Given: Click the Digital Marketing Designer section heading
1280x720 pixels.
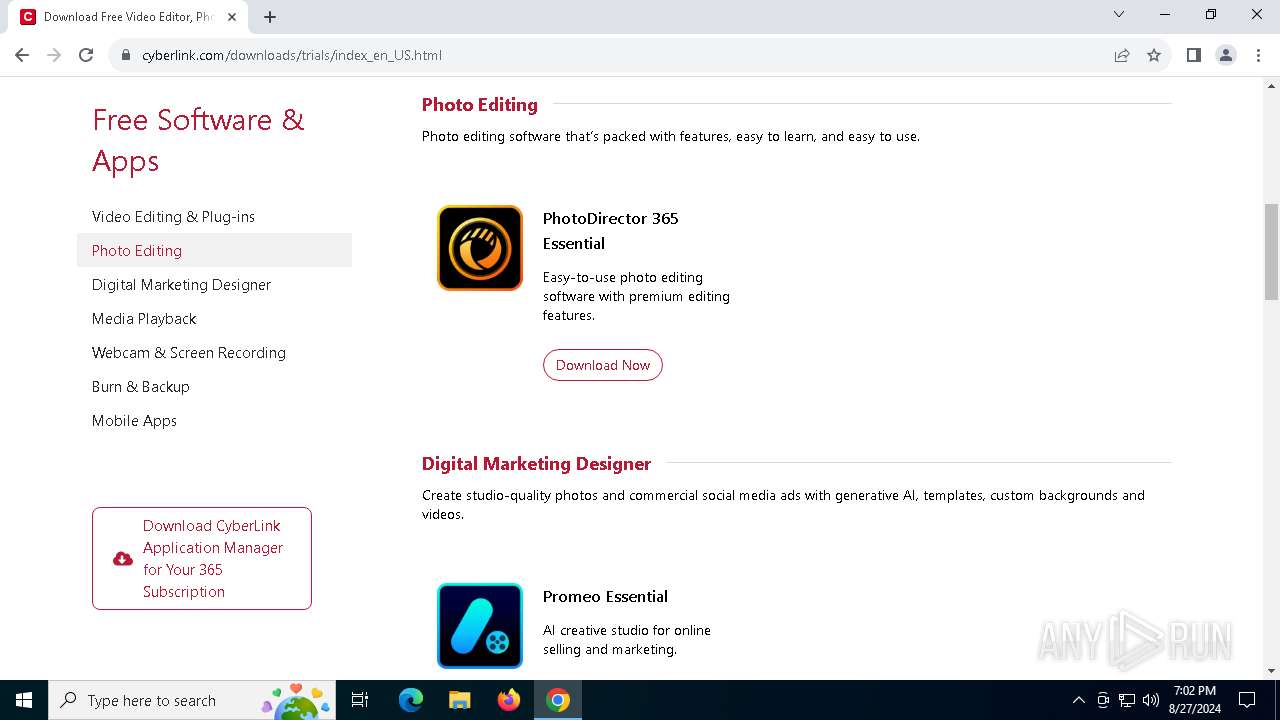Looking at the screenshot, I should pos(536,464).
